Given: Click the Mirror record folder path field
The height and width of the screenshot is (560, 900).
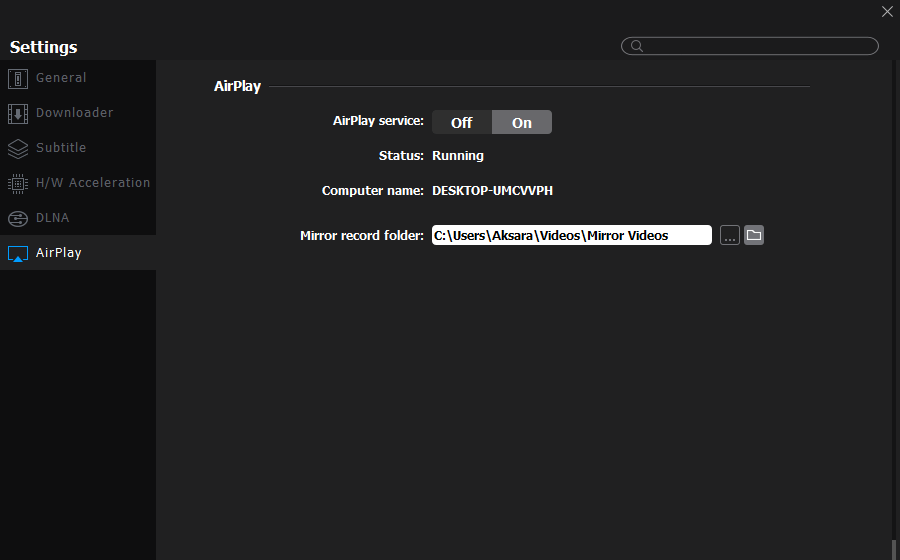Looking at the screenshot, I should pyautogui.click(x=572, y=235).
